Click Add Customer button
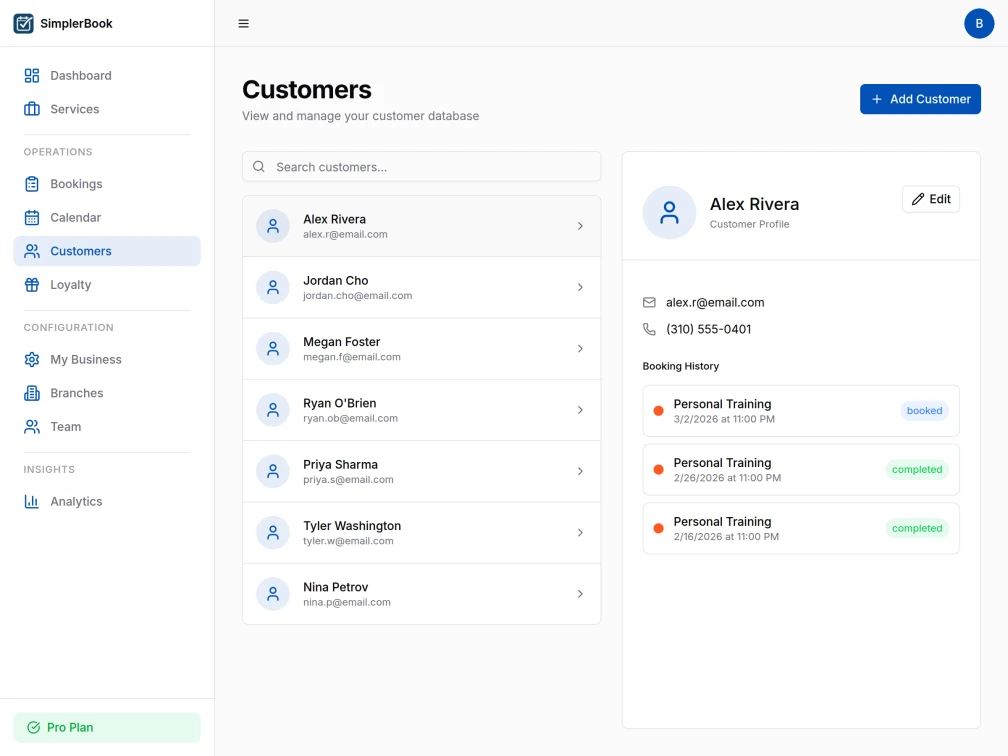1008x756 pixels. pyautogui.click(x=920, y=99)
